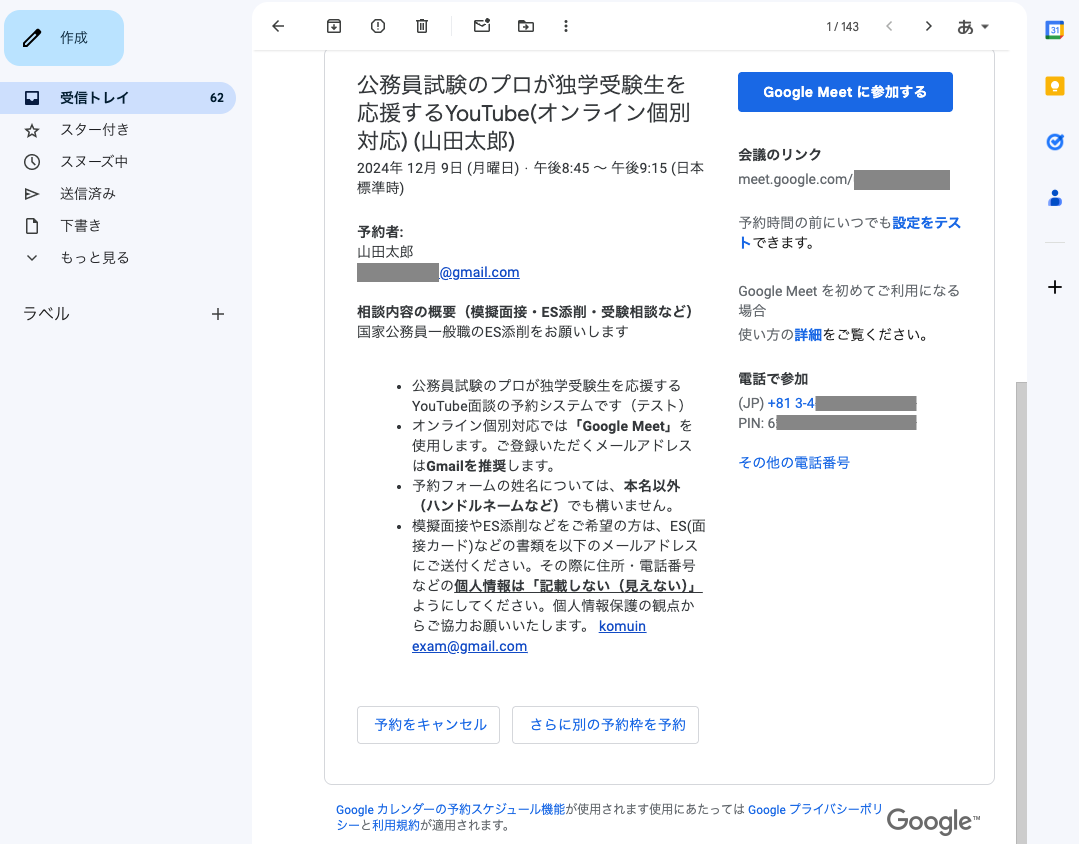The image size is (1079, 844).
Task: Open スヌーズ中 snoozed folder
Action: pyautogui.click(x=94, y=162)
